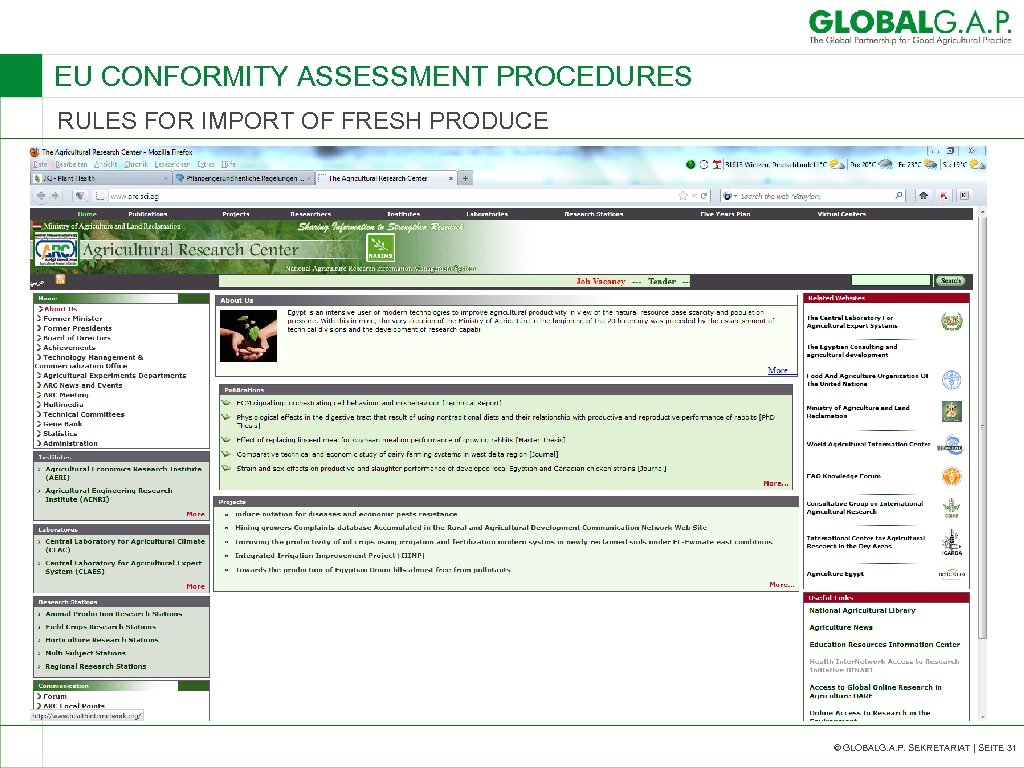Viewport: 1024px width, 768px height.
Task: Click the ARC logo in the banner
Action: pos(56,250)
